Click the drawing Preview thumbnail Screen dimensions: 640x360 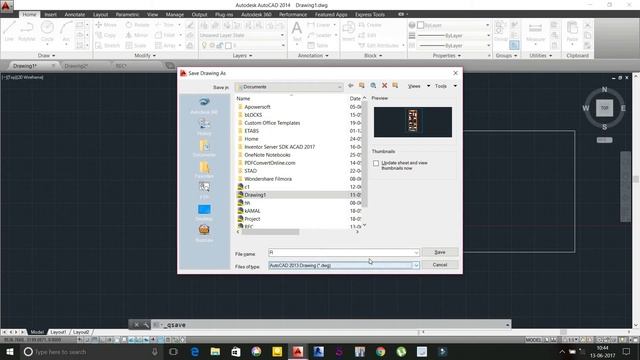(413, 122)
